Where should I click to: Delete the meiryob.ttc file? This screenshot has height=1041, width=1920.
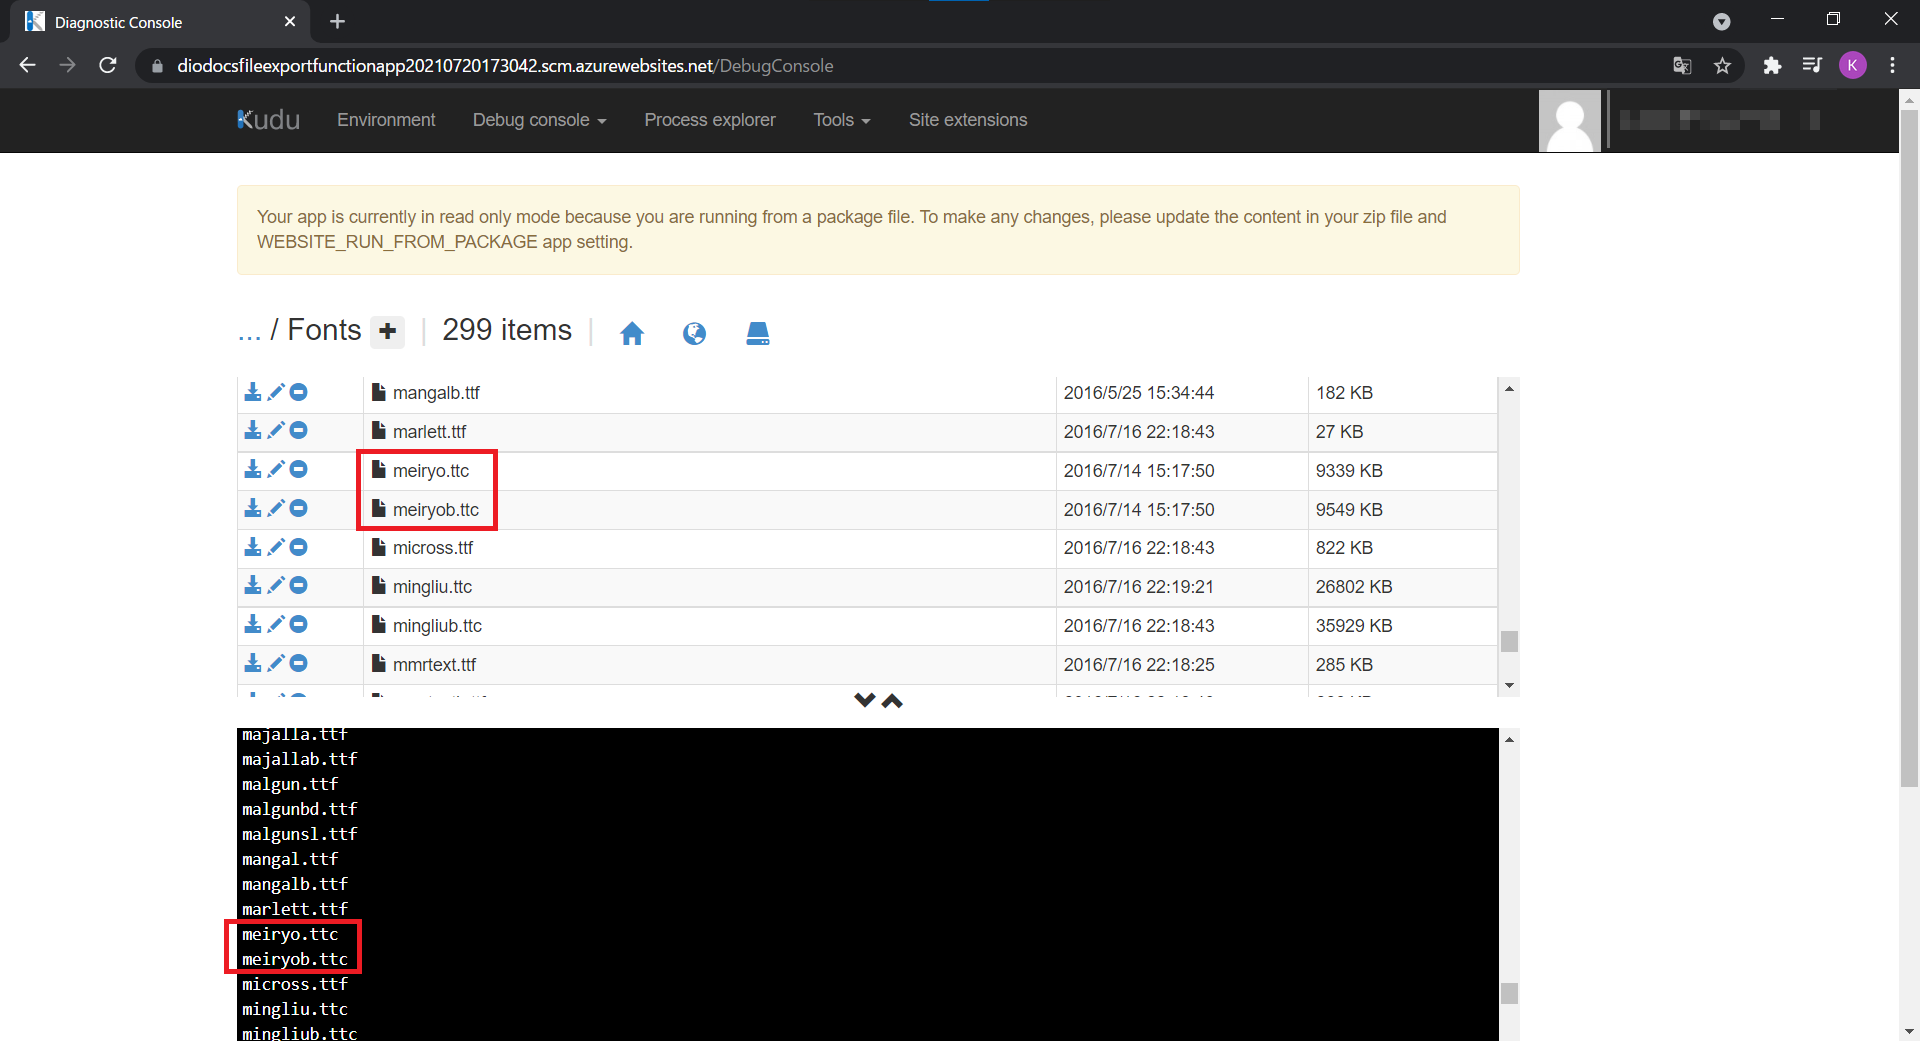pos(298,508)
